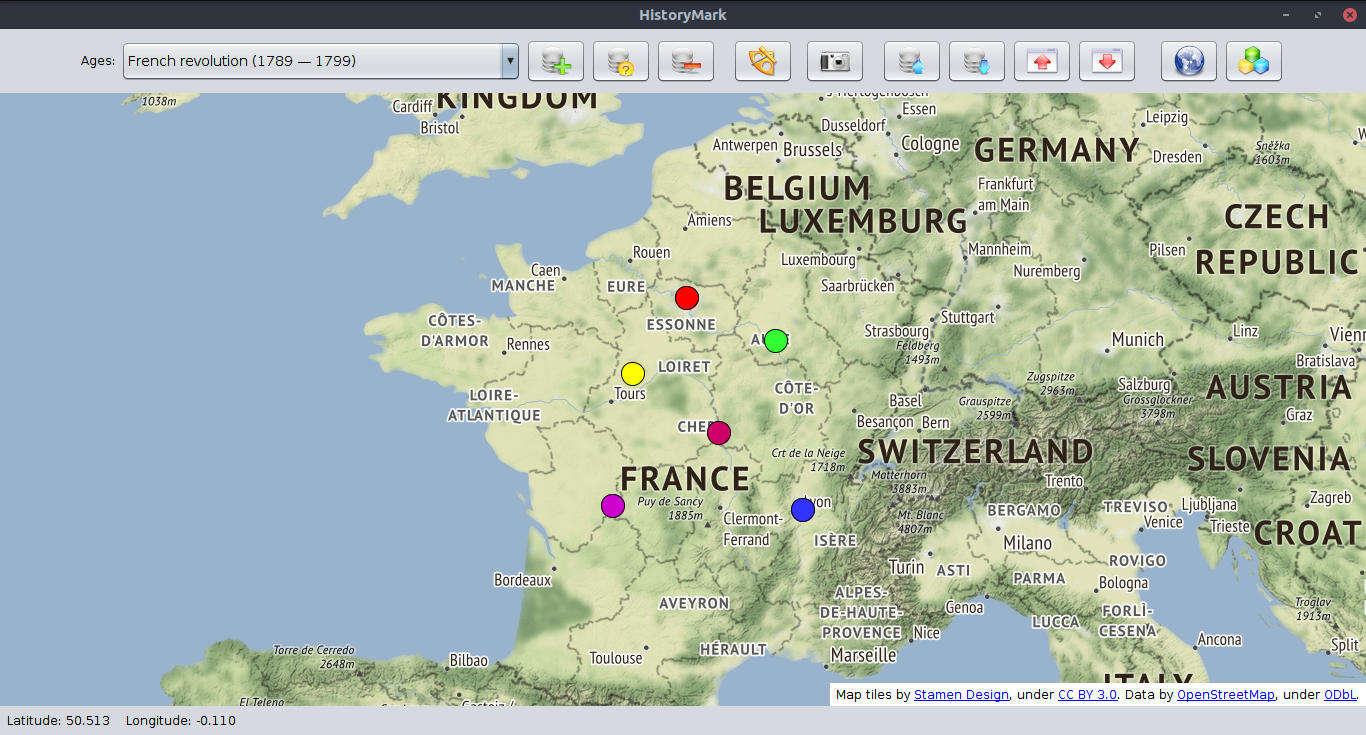Viewport: 1366px width, 735px height.
Task: Click the remove database (red minus) button
Action: [686, 61]
